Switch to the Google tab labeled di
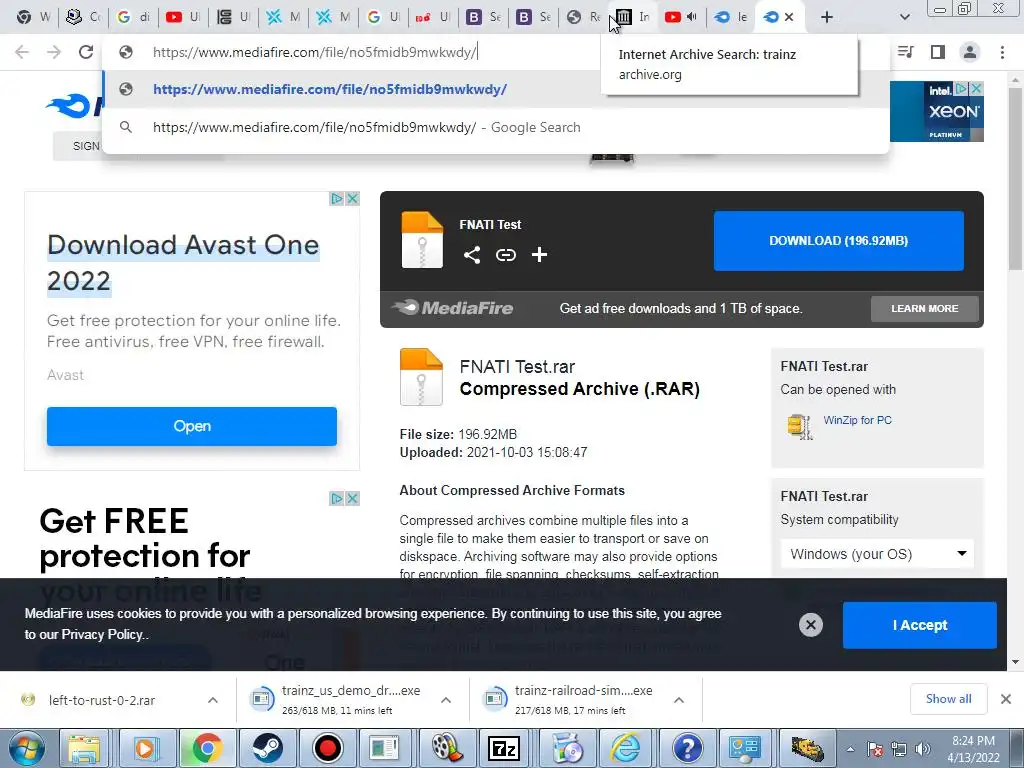 pyautogui.click(x=133, y=17)
